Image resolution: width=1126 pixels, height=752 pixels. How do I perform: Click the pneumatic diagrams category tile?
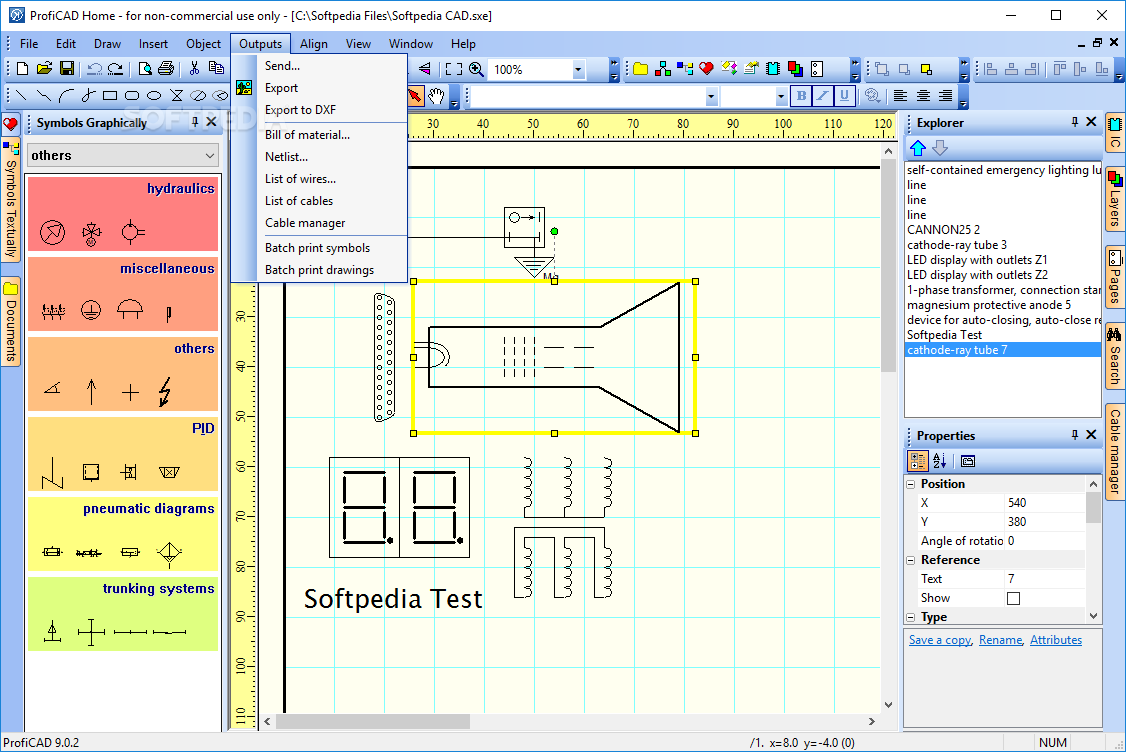point(123,534)
